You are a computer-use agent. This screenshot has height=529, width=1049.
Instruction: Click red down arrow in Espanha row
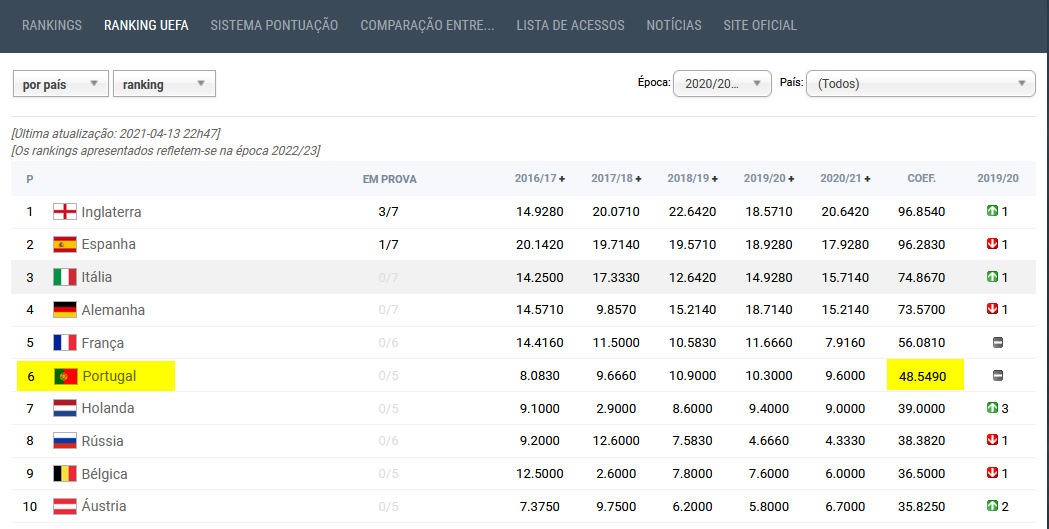pos(992,243)
